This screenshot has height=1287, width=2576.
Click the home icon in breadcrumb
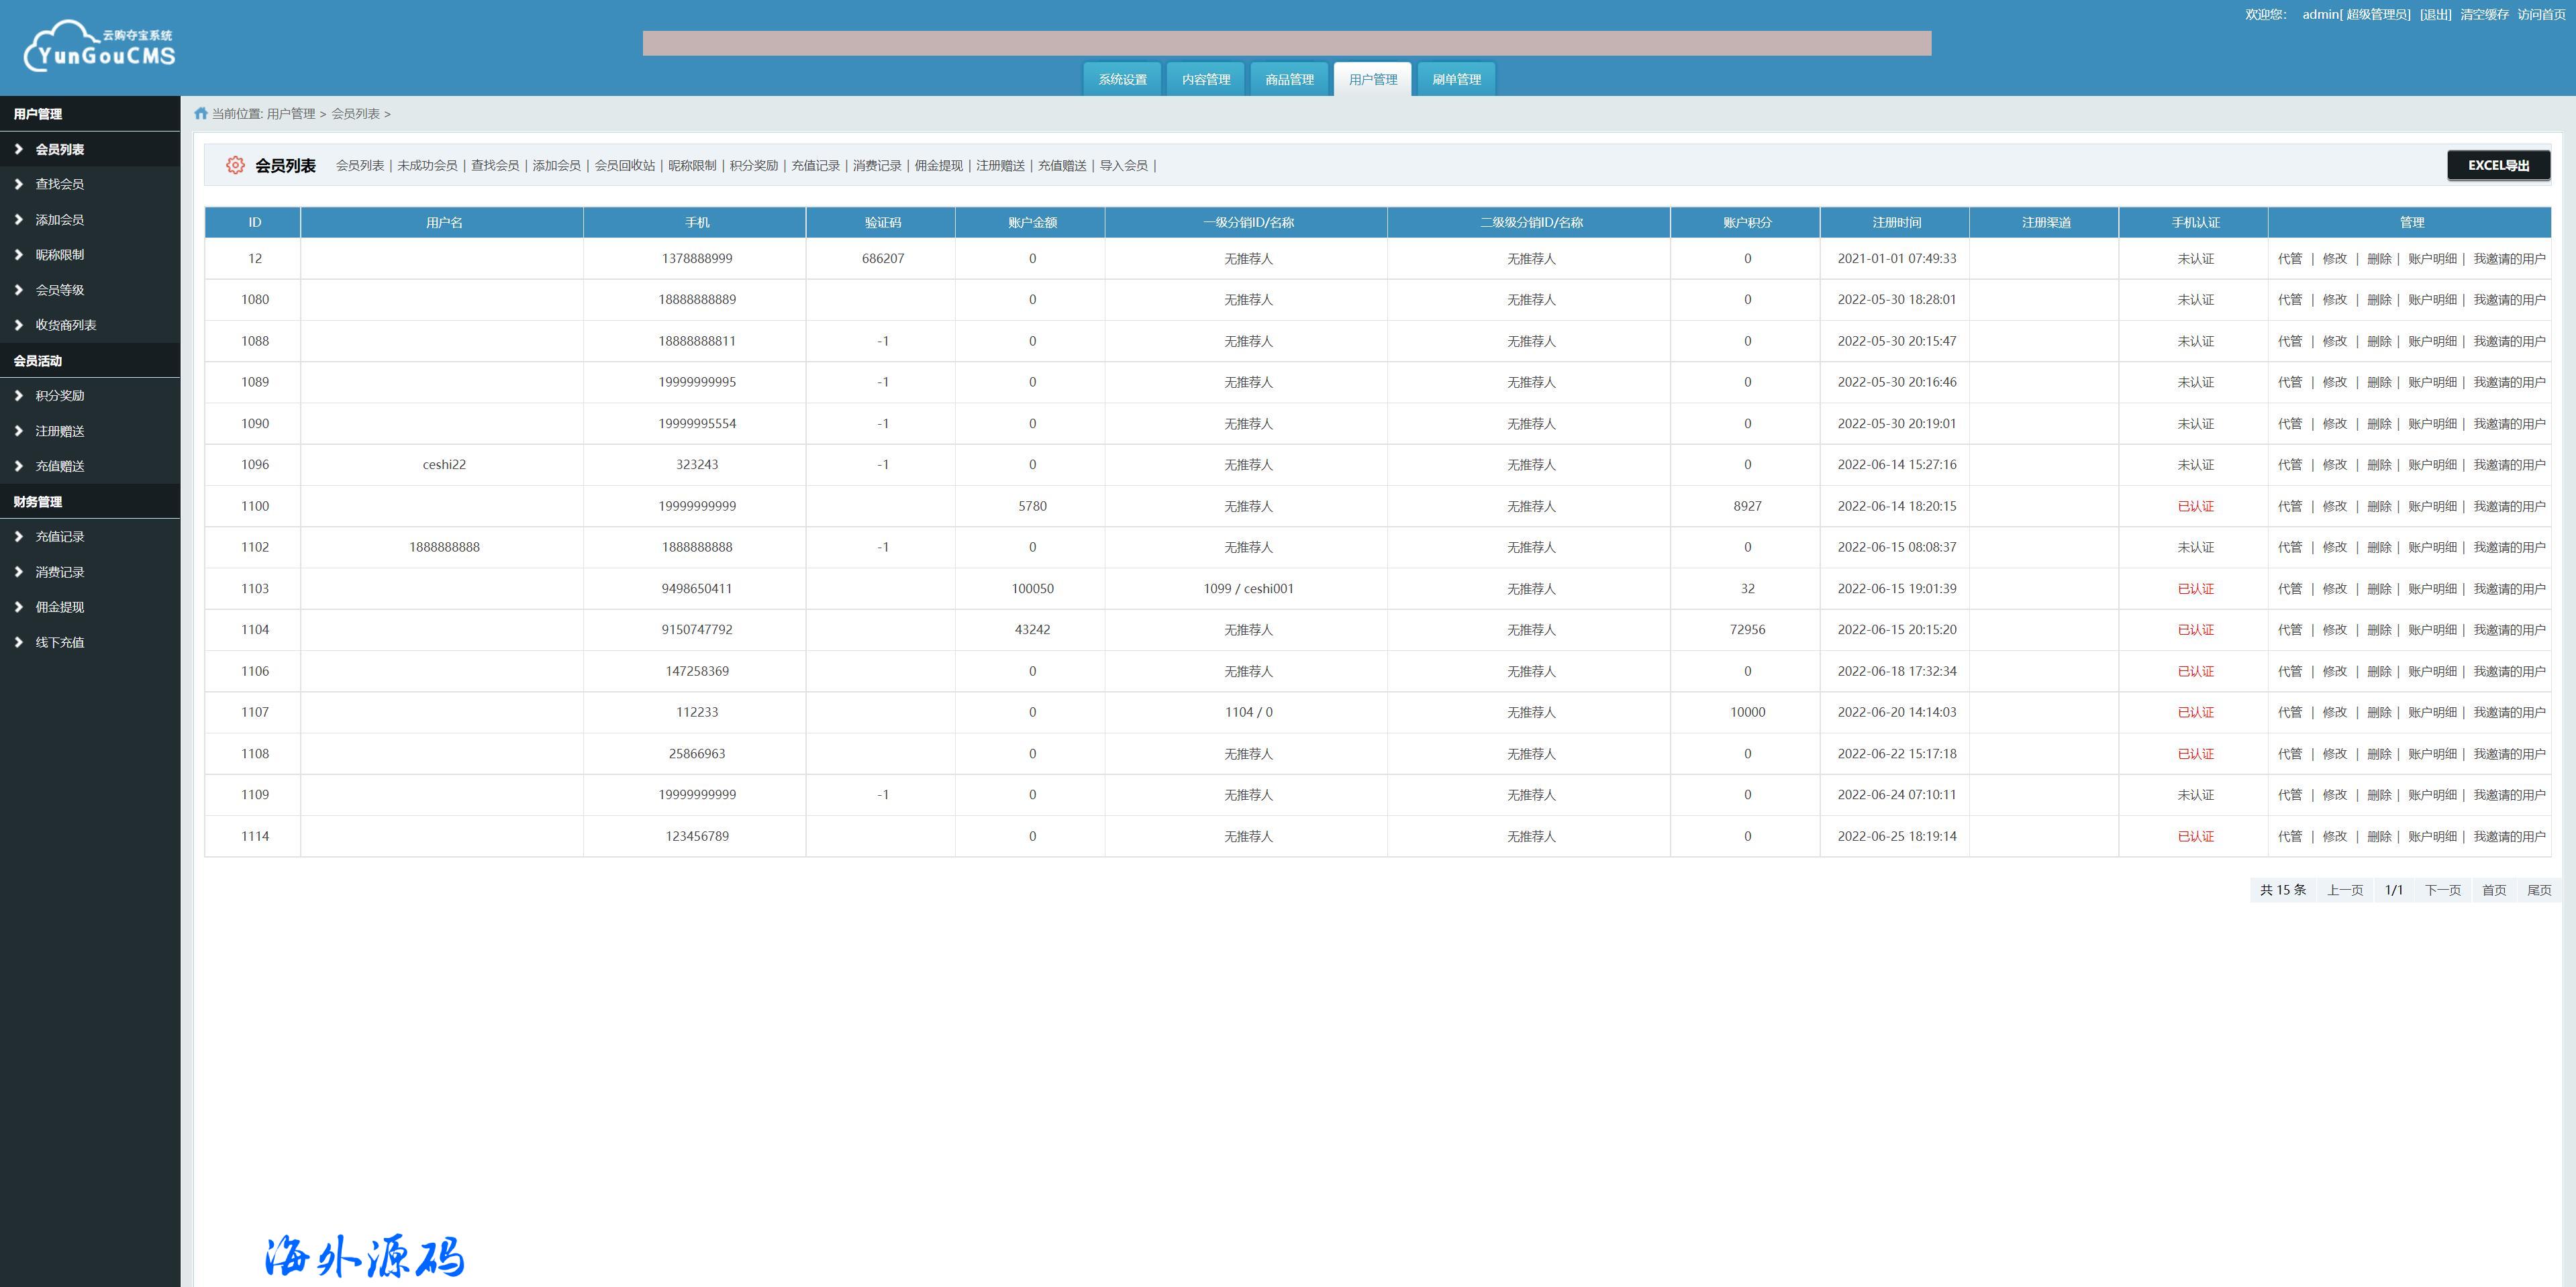[201, 114]
